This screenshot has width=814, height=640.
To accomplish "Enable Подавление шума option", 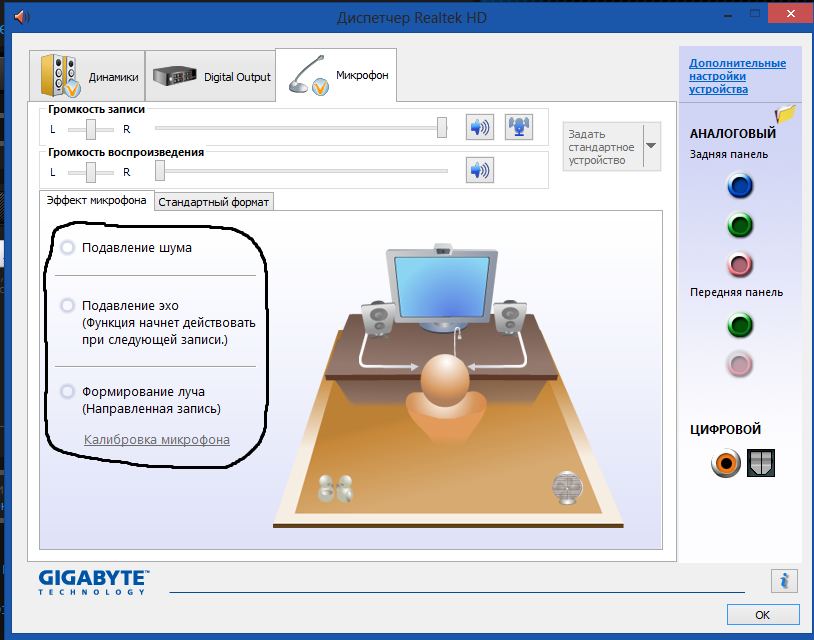I will click(x=67, y=248).
